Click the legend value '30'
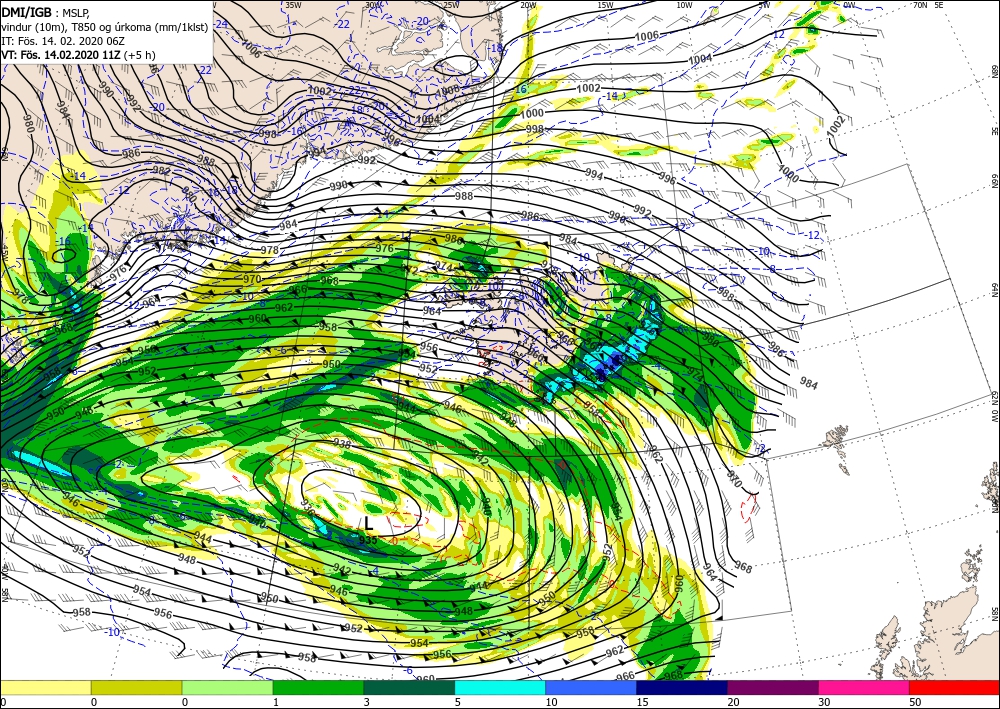 pyautogui.click(x=823, y=702)
